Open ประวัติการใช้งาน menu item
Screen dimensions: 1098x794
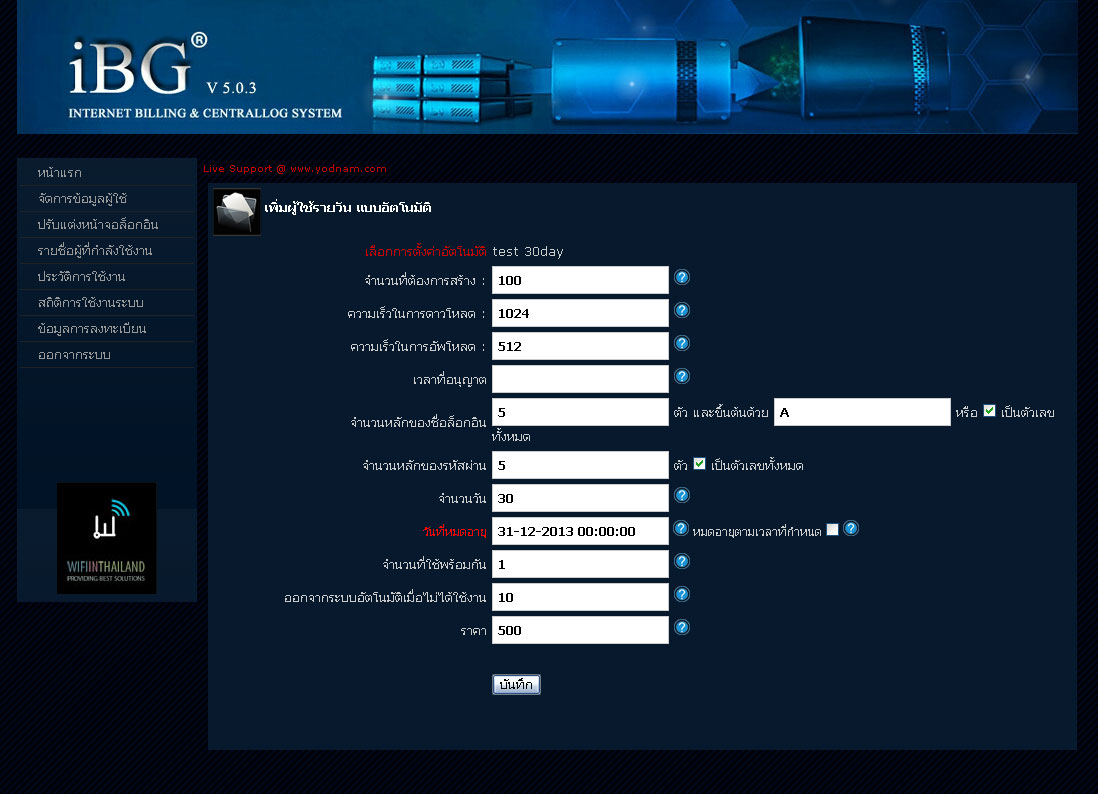point(106,277)
